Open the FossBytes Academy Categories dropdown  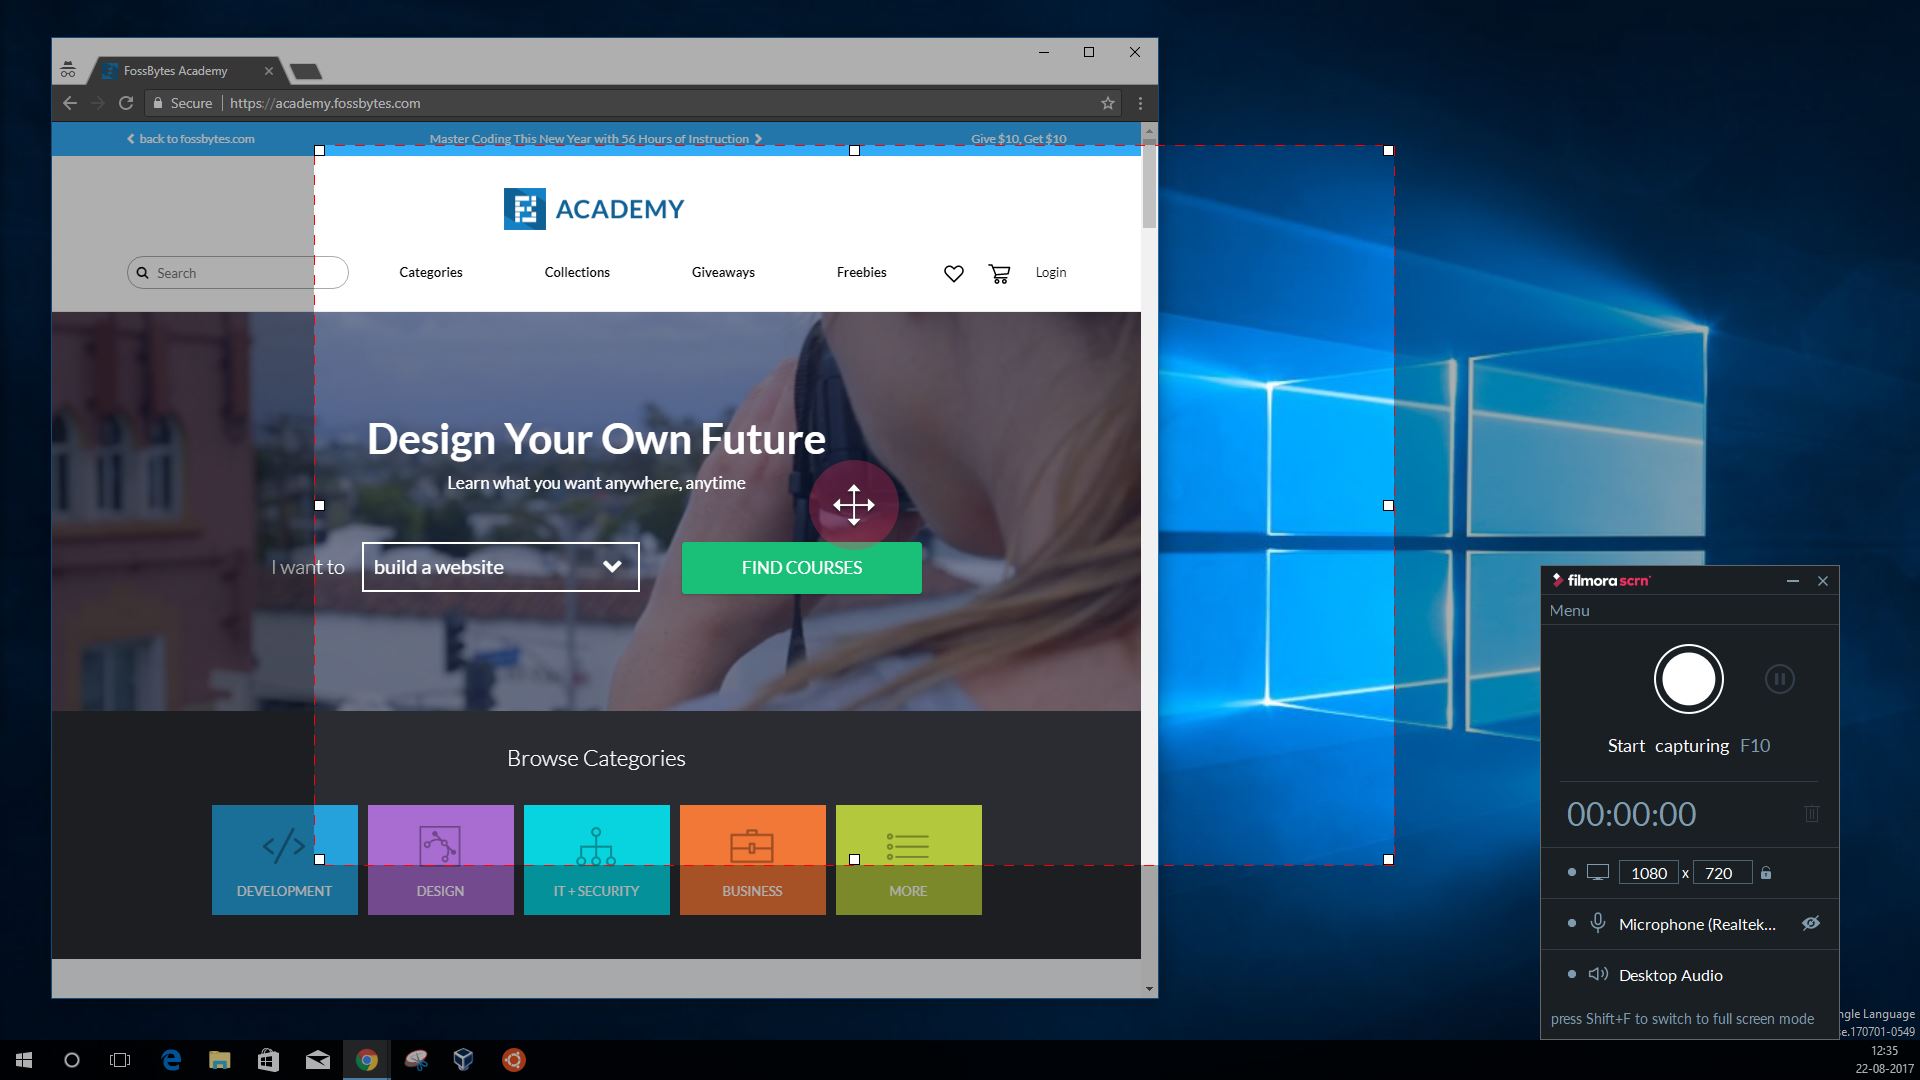tap(430, 272)
